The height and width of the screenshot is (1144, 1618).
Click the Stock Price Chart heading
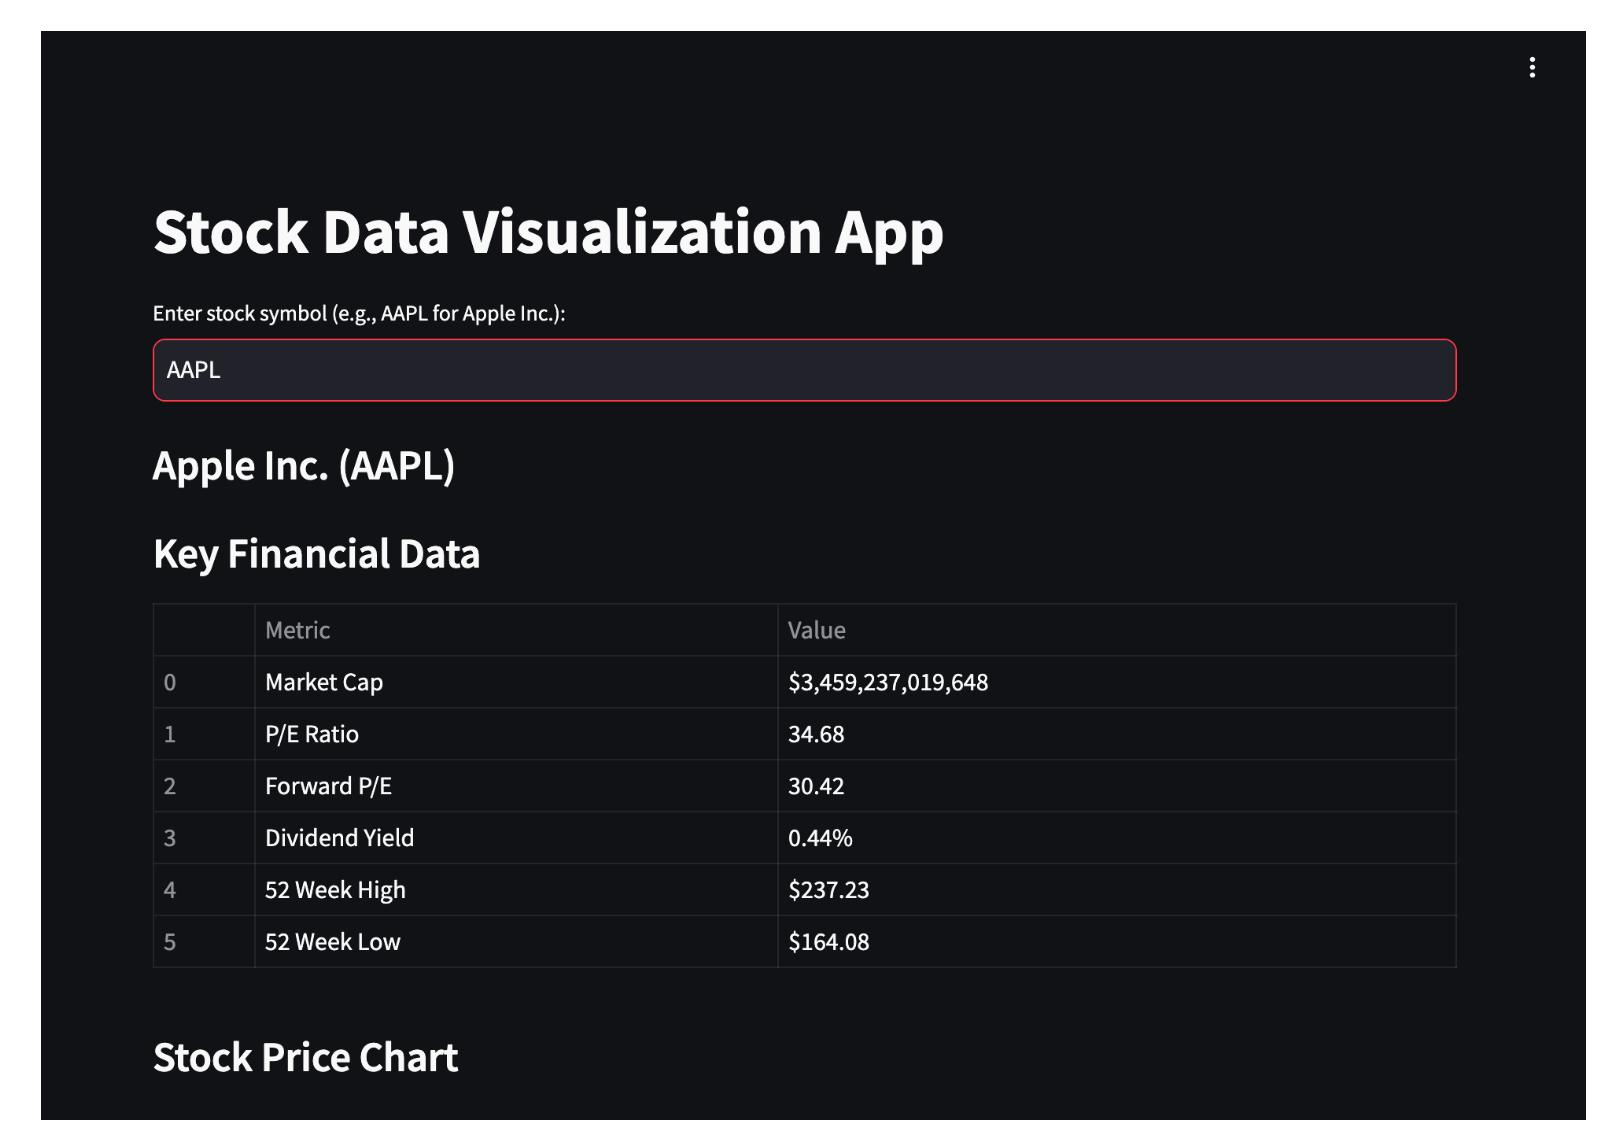305,1057
